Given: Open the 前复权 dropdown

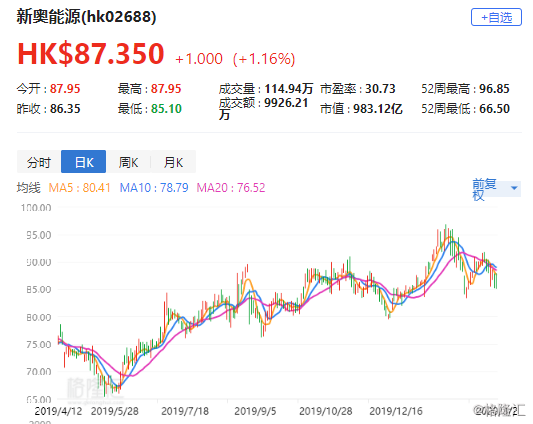Looking at the screenshot, I should pos(496,189).
